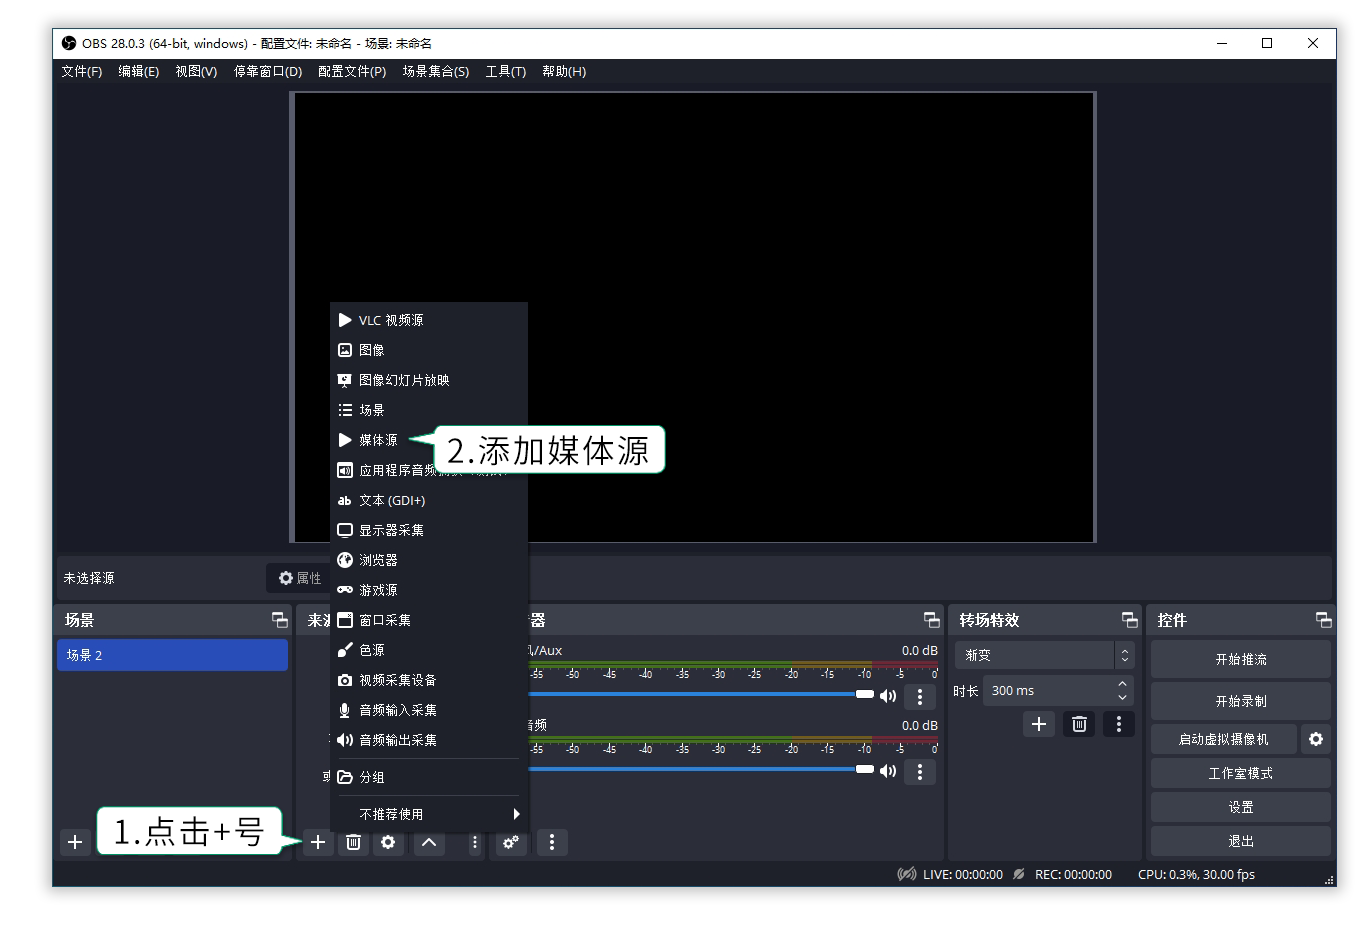Enable 工作室模式 studio mode

point(1241,773)
